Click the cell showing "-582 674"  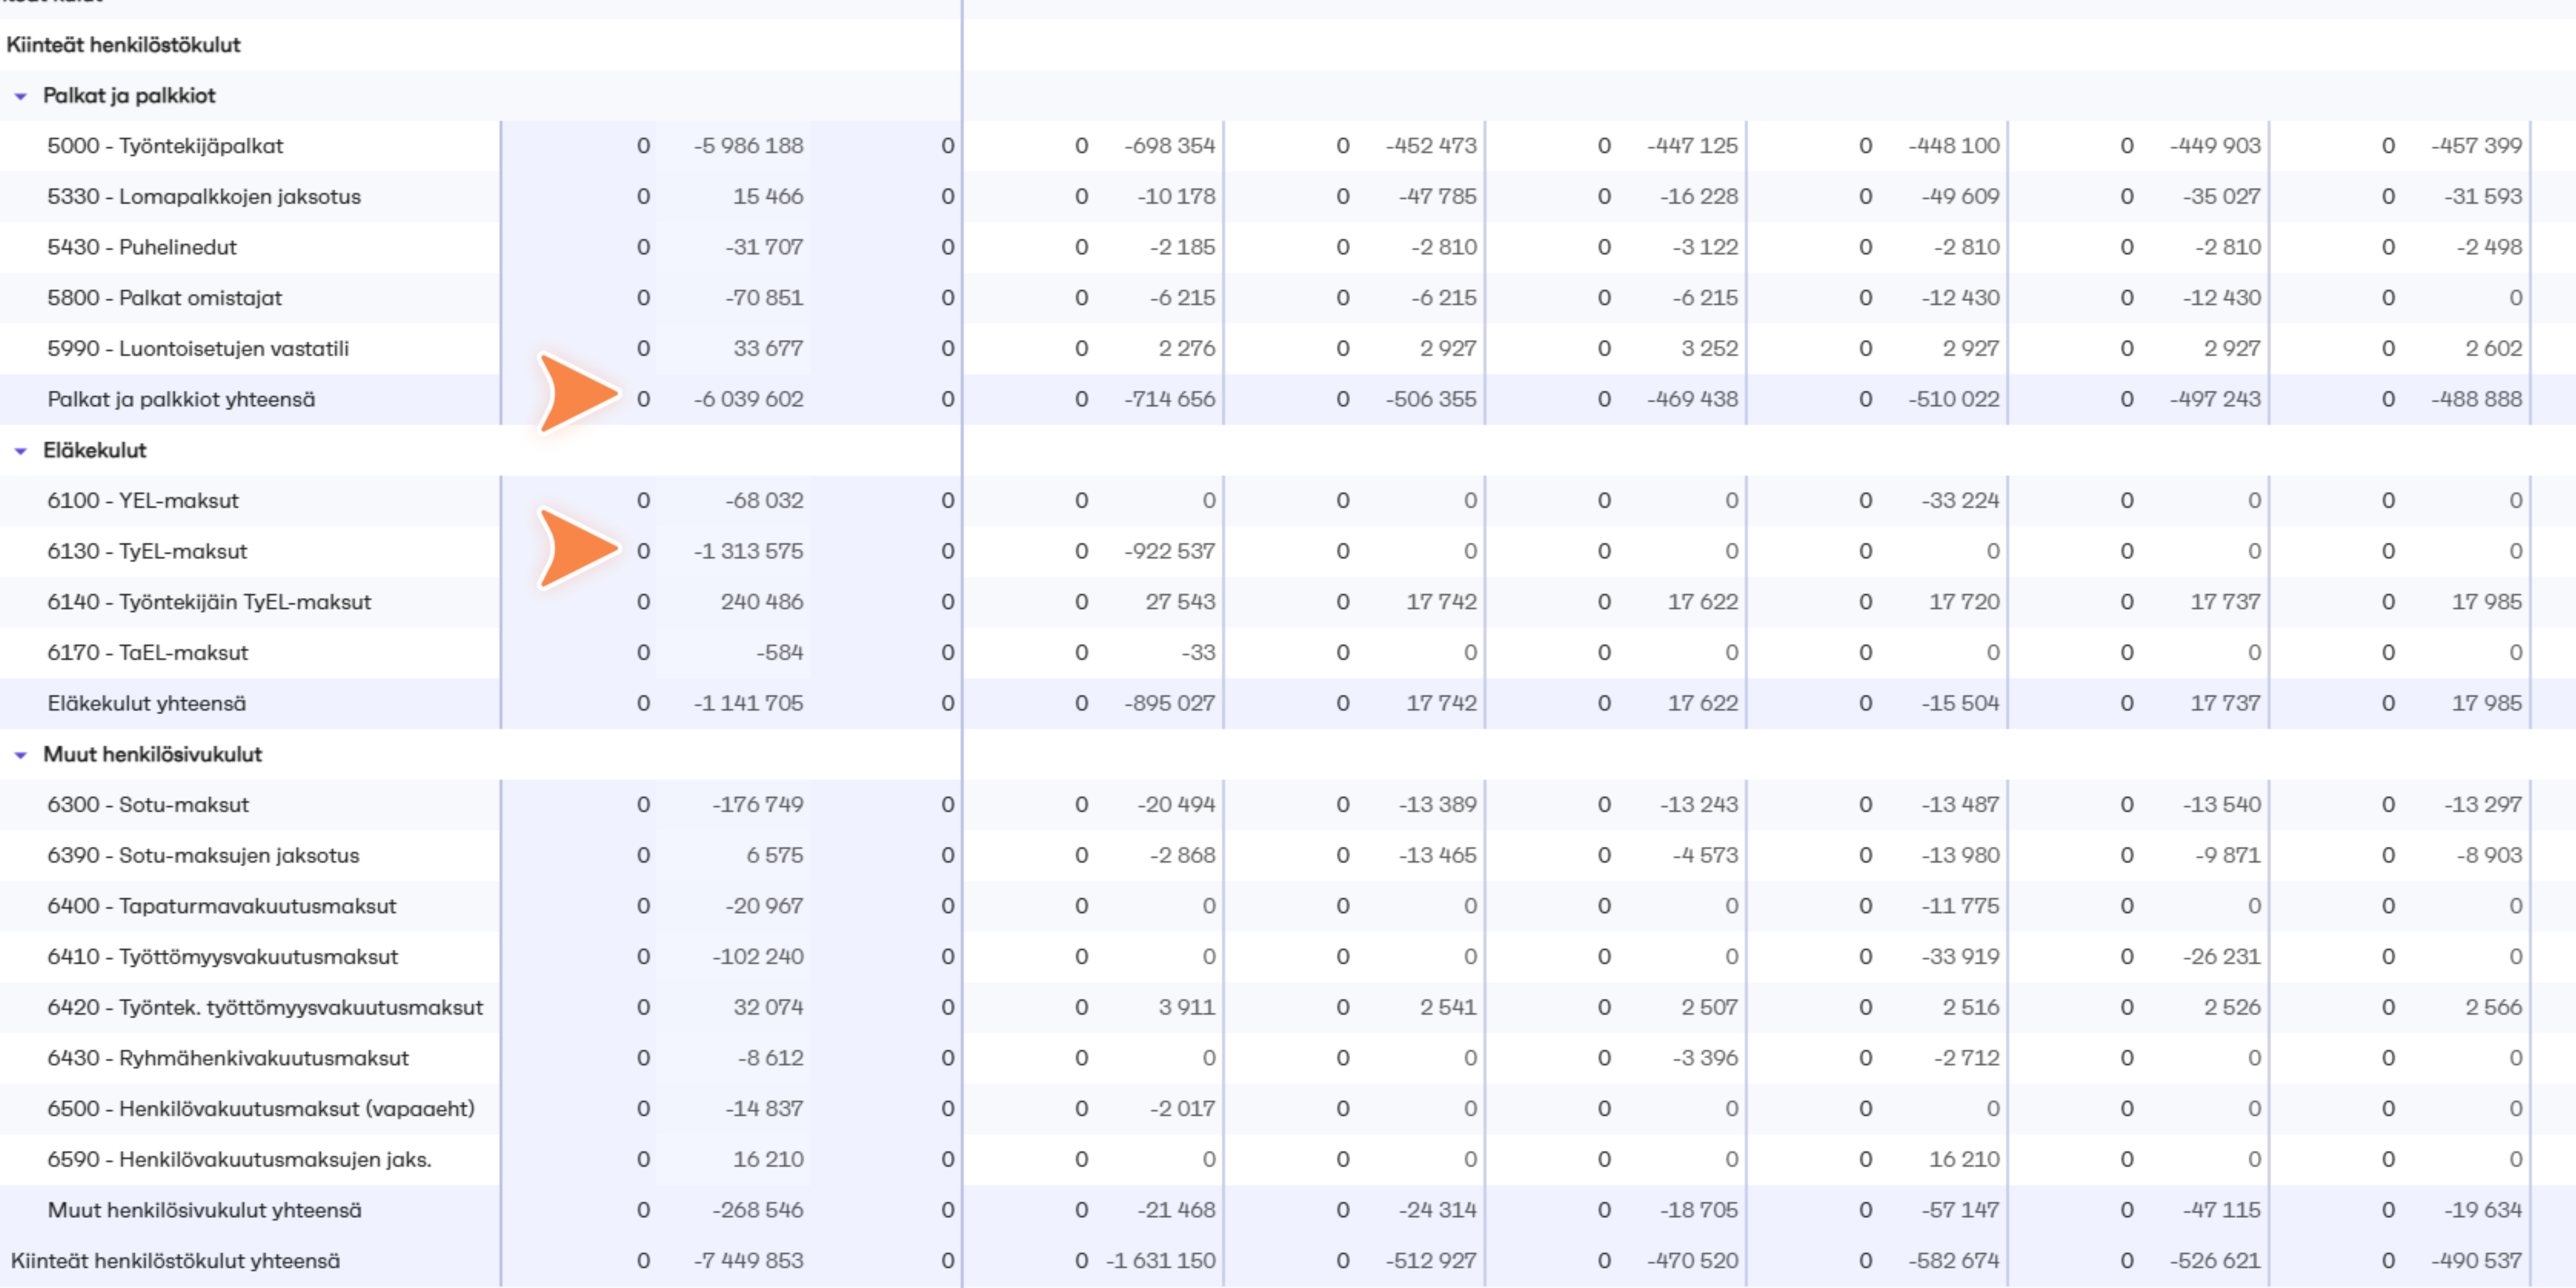click(1954, 1261)
